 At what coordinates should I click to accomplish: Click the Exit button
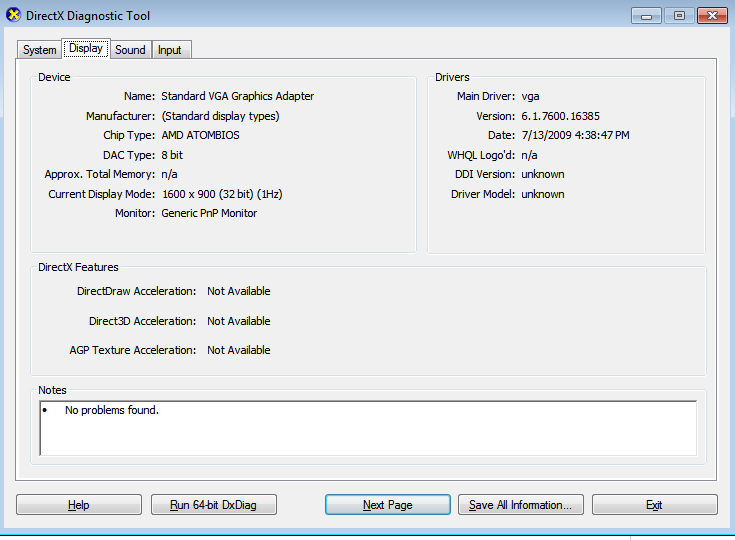coord(655,505)
